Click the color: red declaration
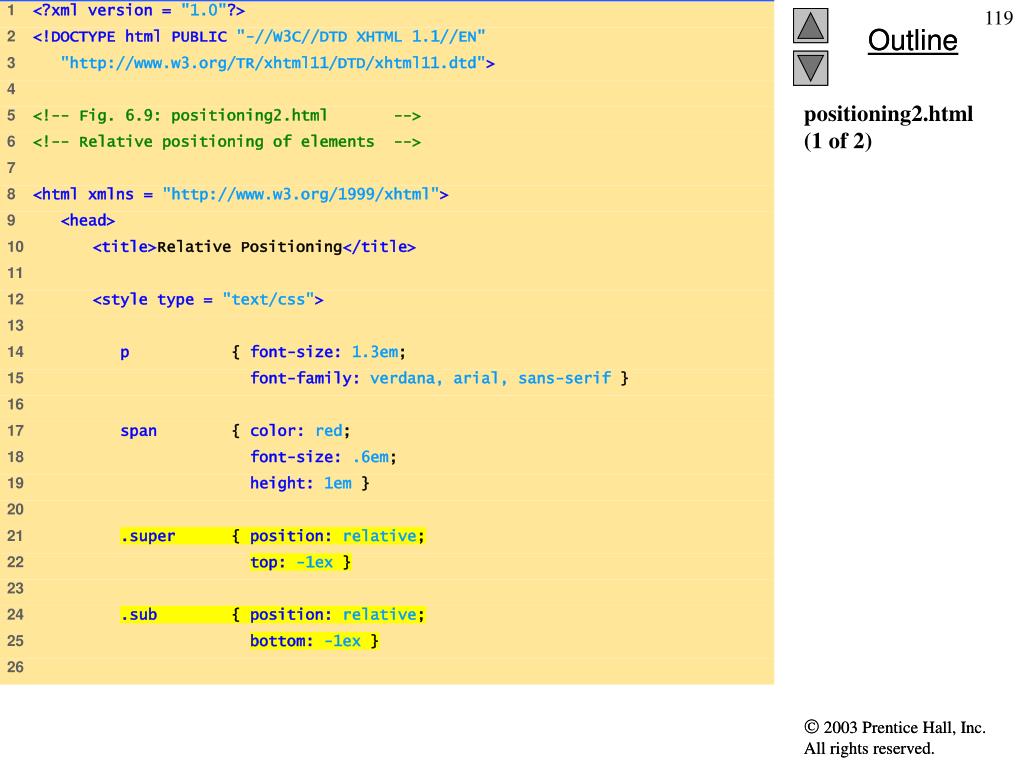 300,431
